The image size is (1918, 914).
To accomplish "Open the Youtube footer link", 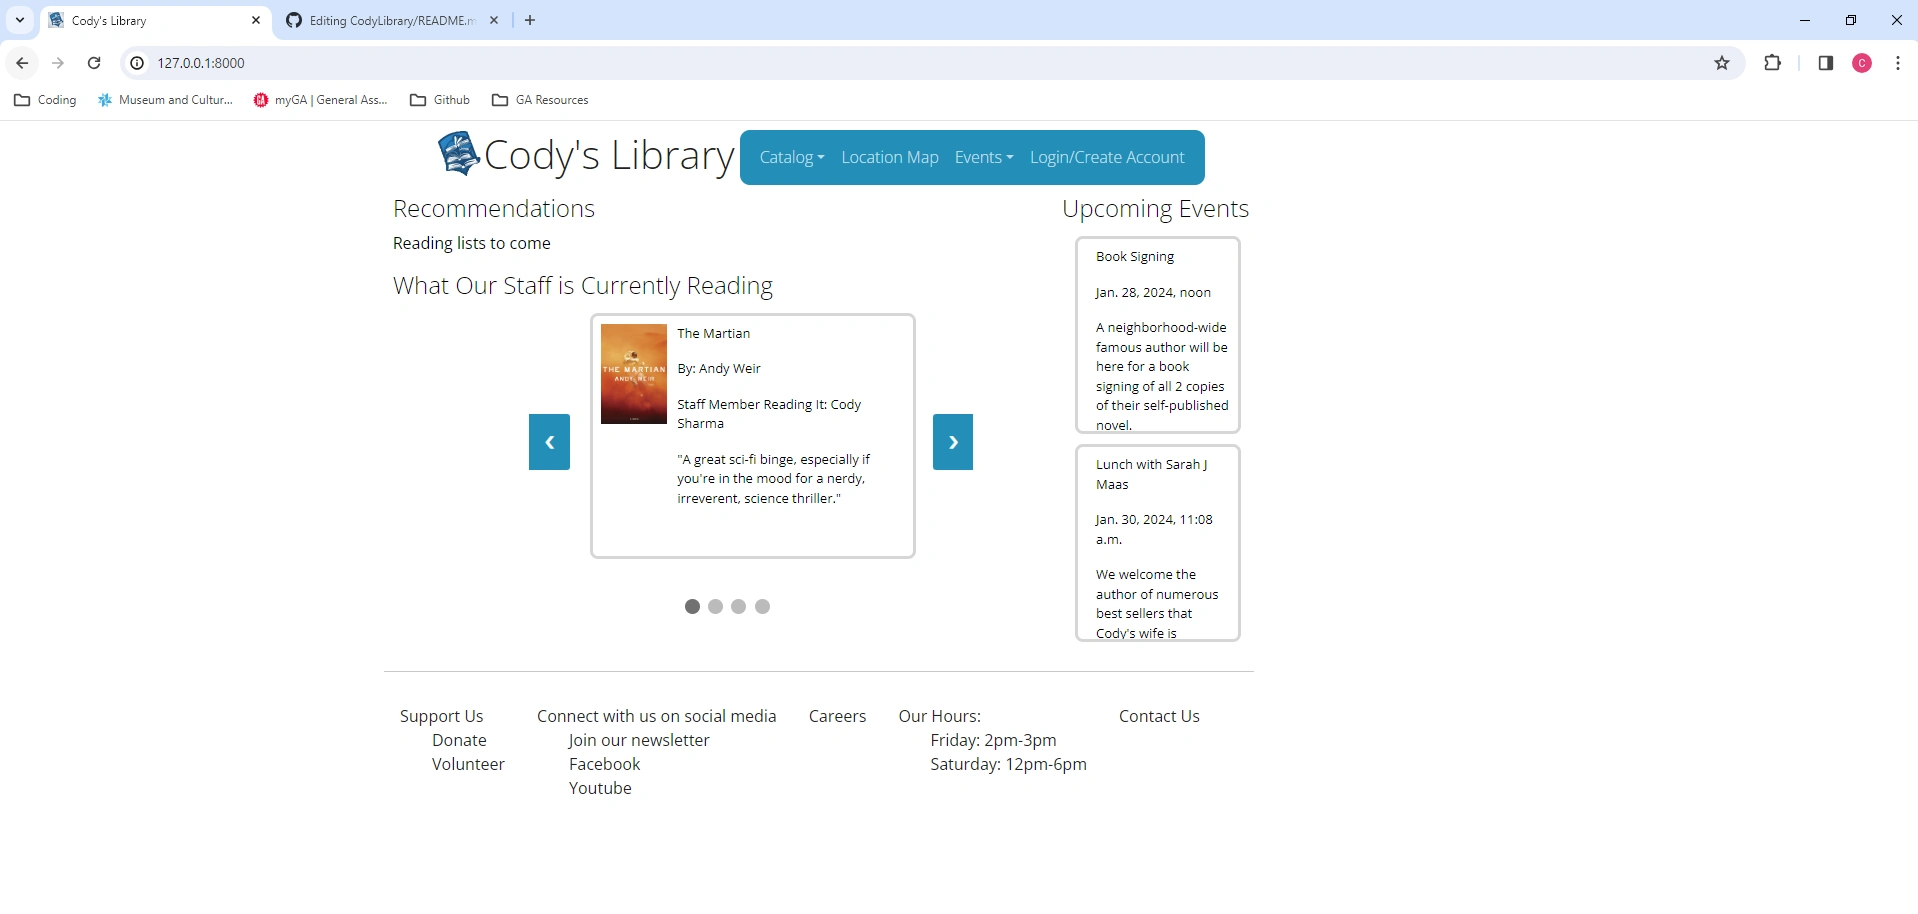I will pyautogui.click(x=600, y=788).
